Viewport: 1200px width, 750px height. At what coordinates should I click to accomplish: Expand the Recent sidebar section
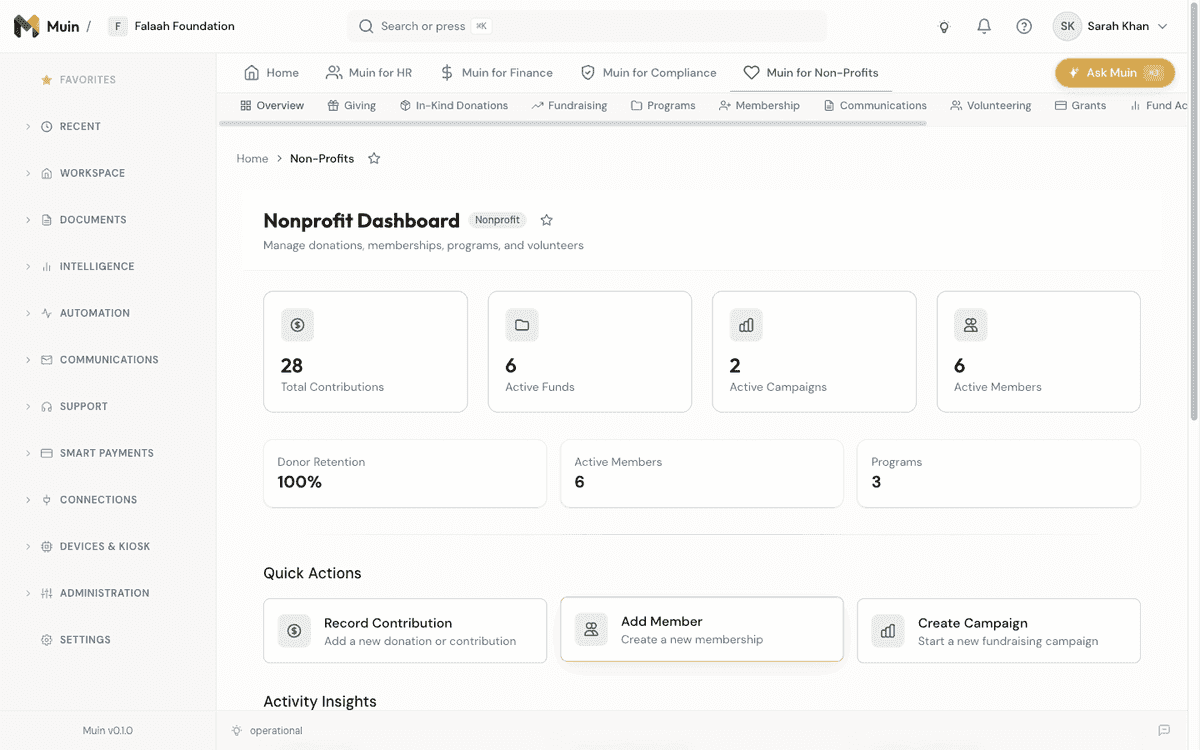click(x=28, y=127)
